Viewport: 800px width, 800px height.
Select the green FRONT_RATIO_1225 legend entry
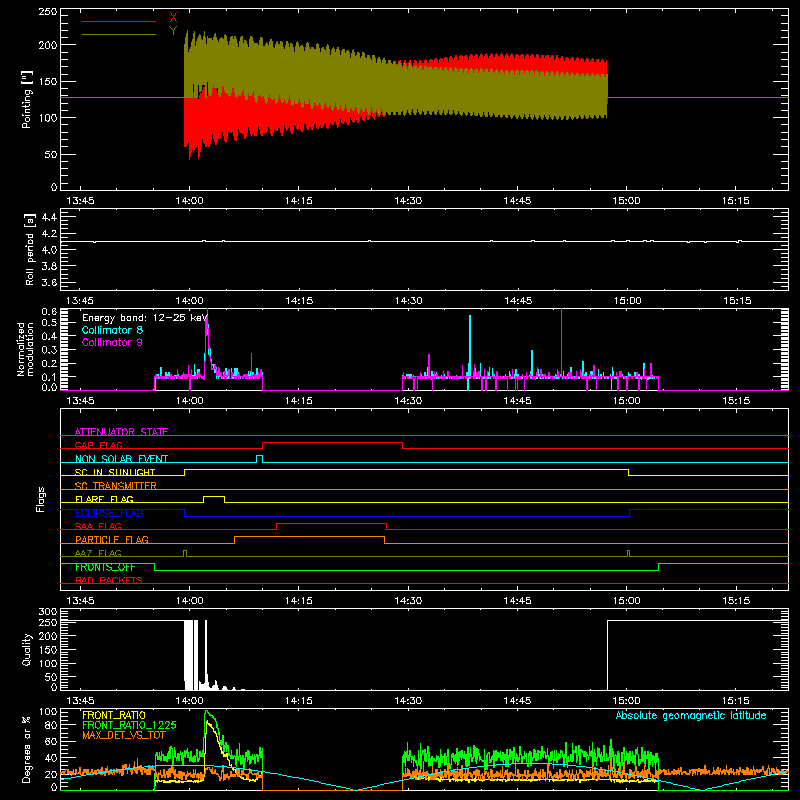tap(129, 725)
